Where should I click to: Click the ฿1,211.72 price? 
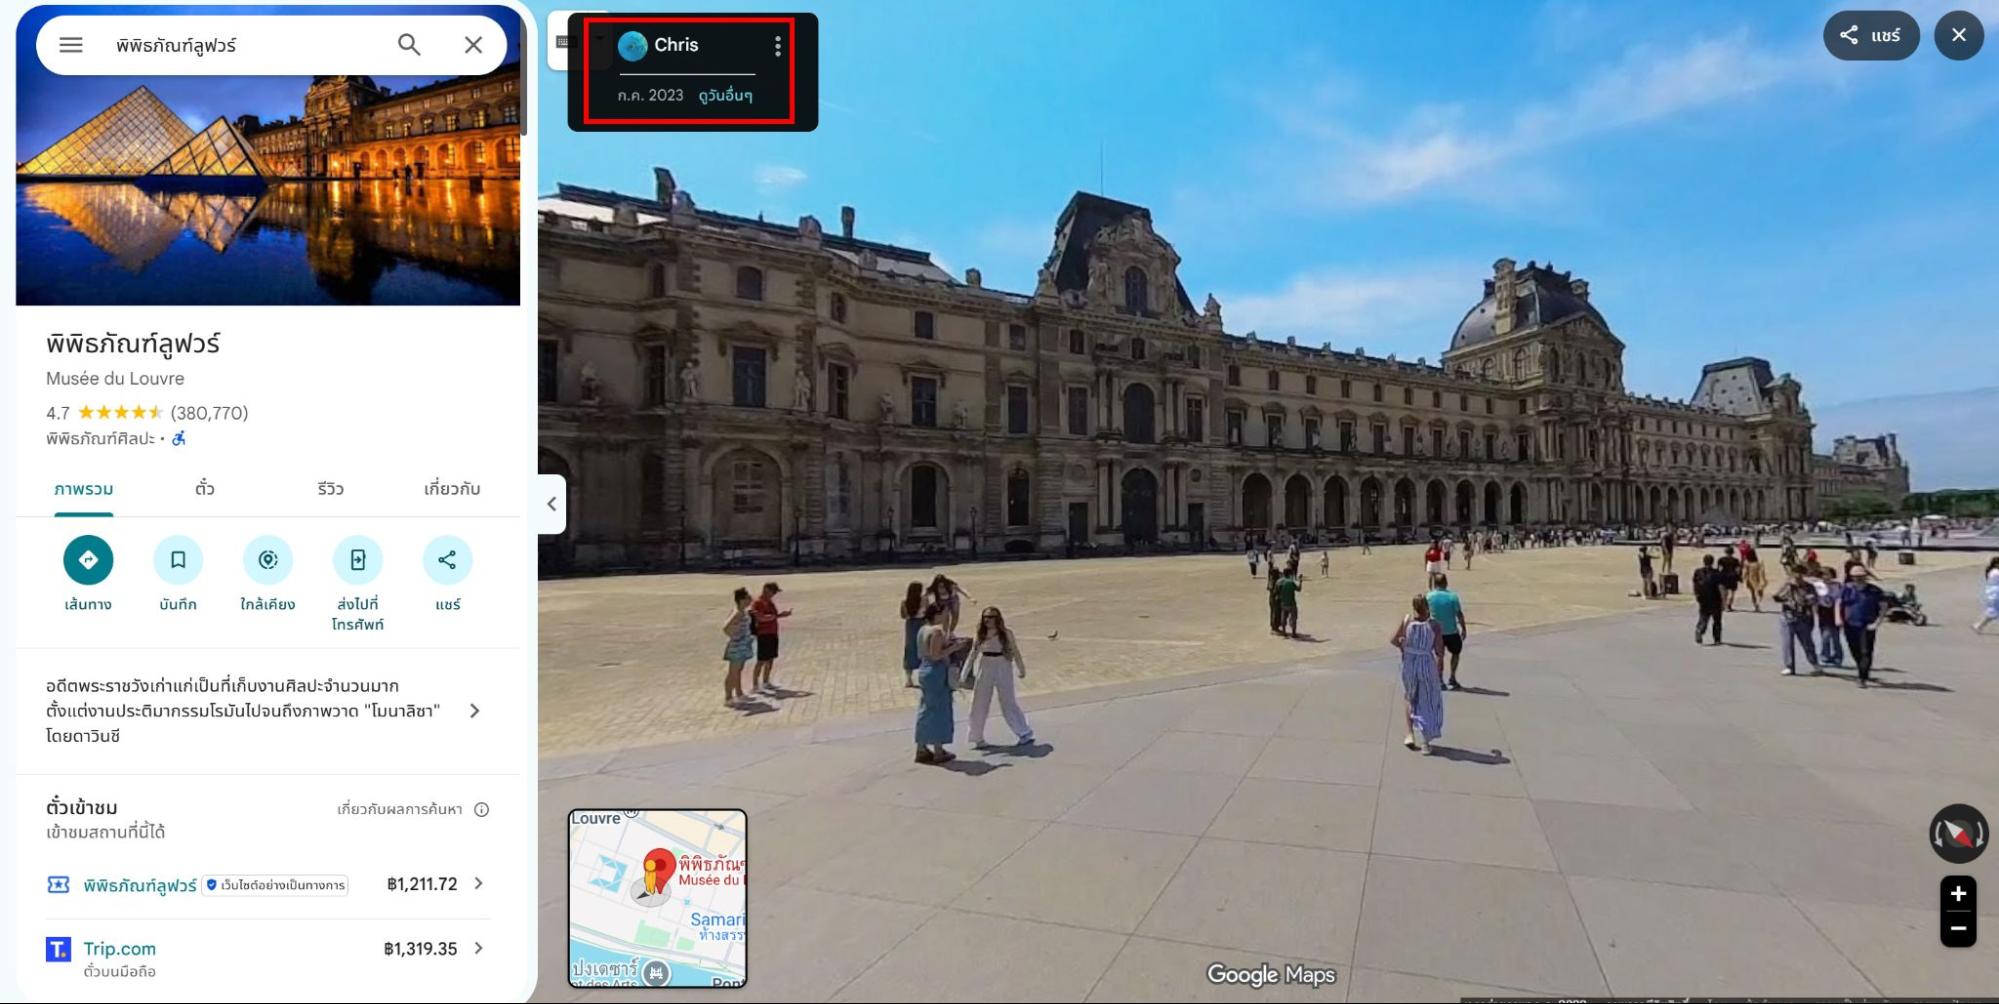click(x=421, y=884)
